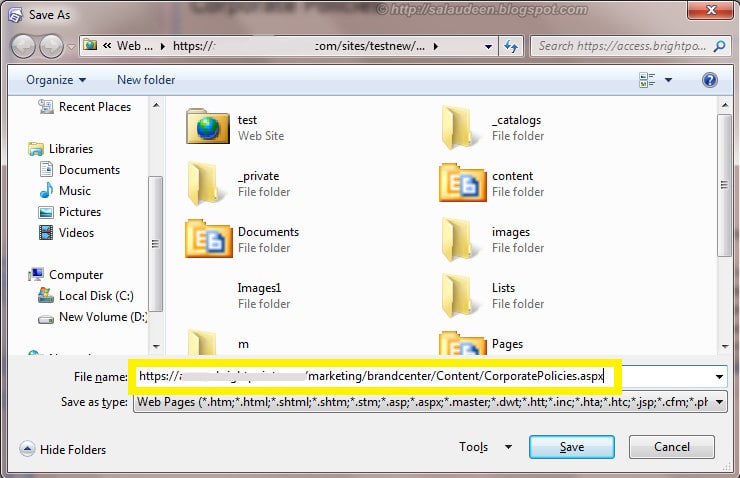Click navigation pane scroll up arrow
This screenshot has height=478, width=740.
pos(156,105)
